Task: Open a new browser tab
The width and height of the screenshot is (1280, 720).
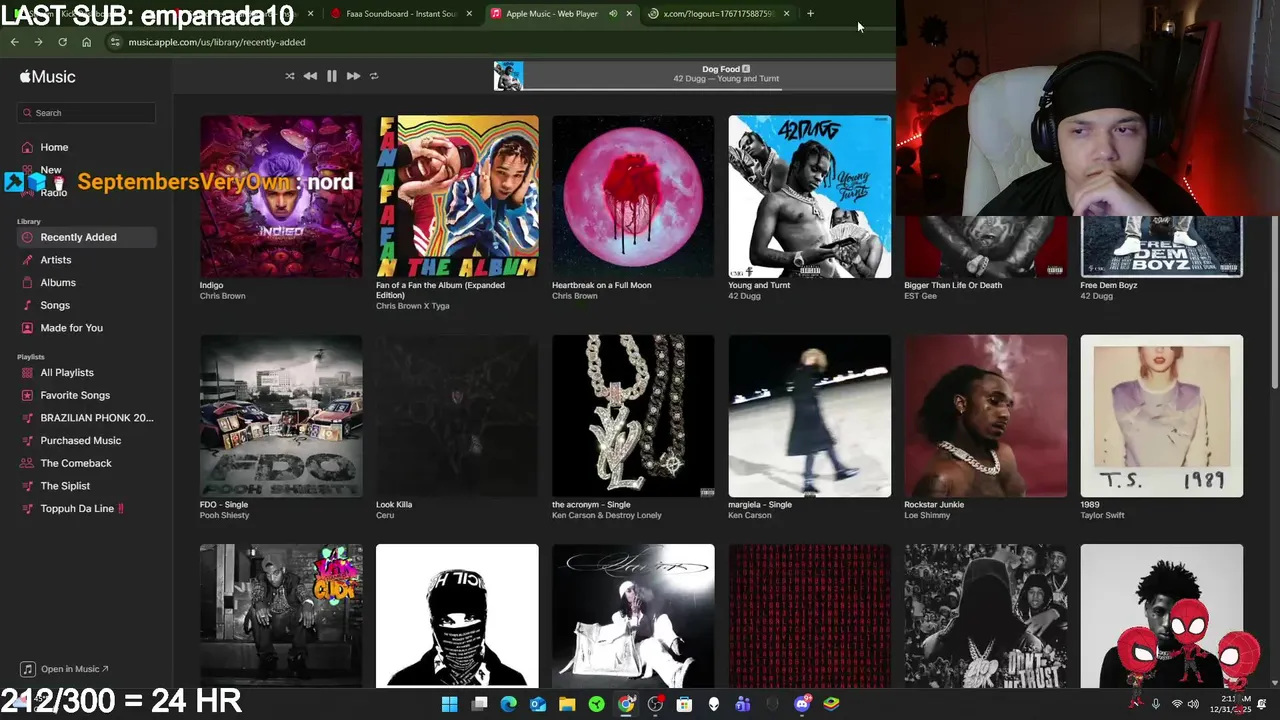Action: 810,14
